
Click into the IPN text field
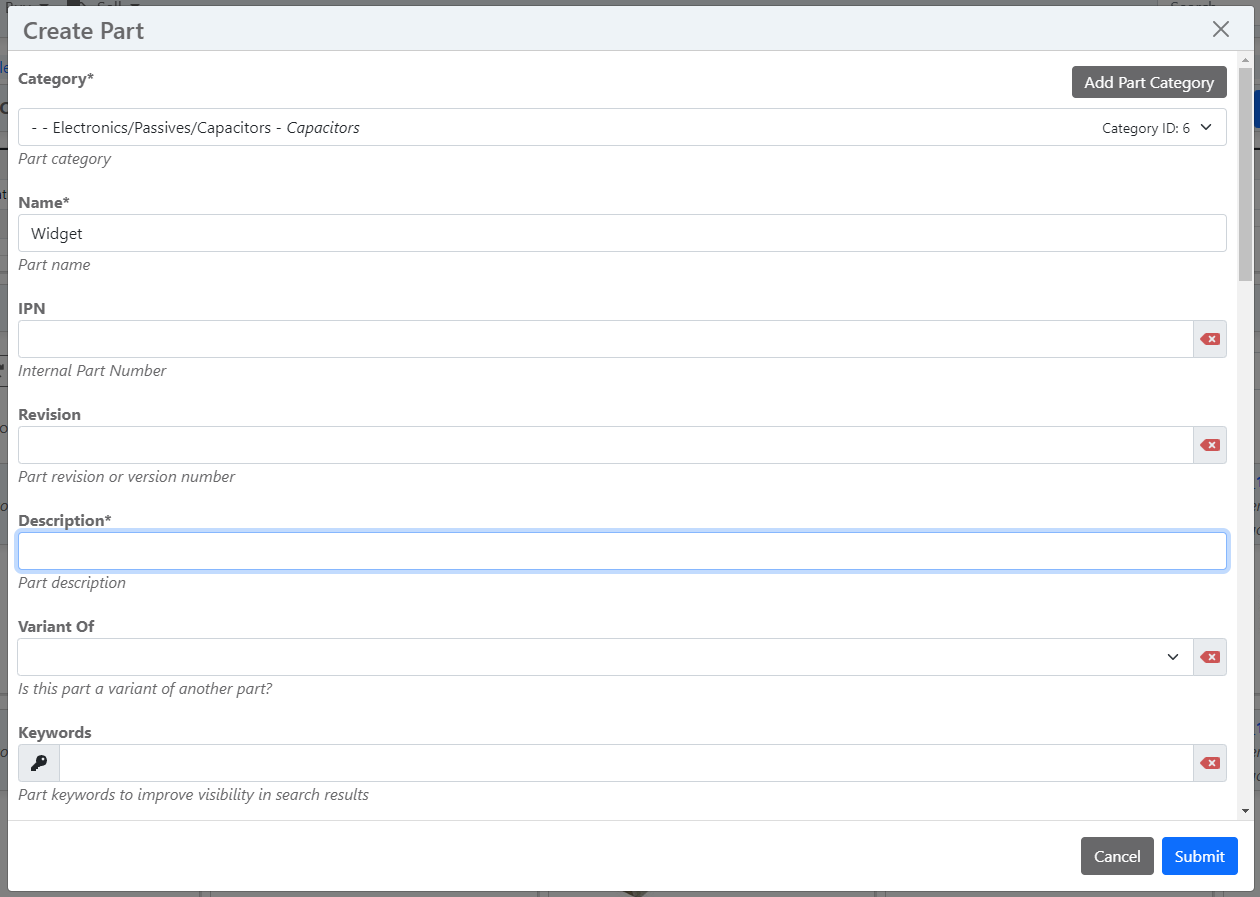click(605, 339)
